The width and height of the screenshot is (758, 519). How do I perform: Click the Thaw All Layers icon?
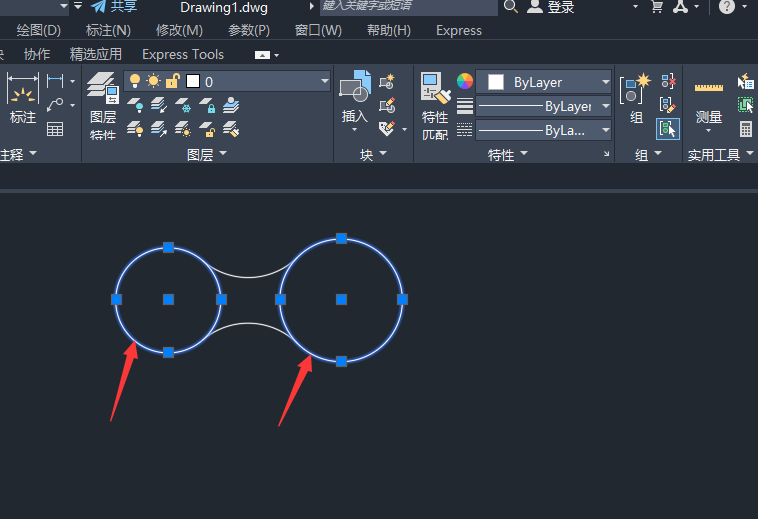coord(183,129)
